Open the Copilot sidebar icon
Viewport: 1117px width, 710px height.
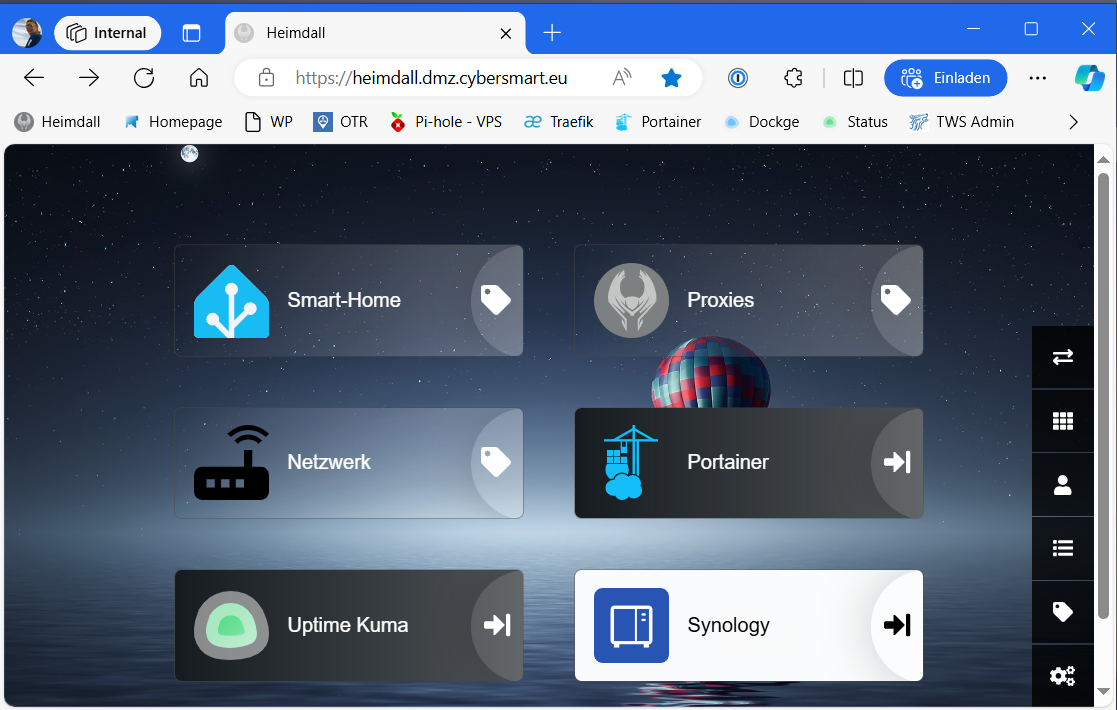click(x=1090, y=78)
